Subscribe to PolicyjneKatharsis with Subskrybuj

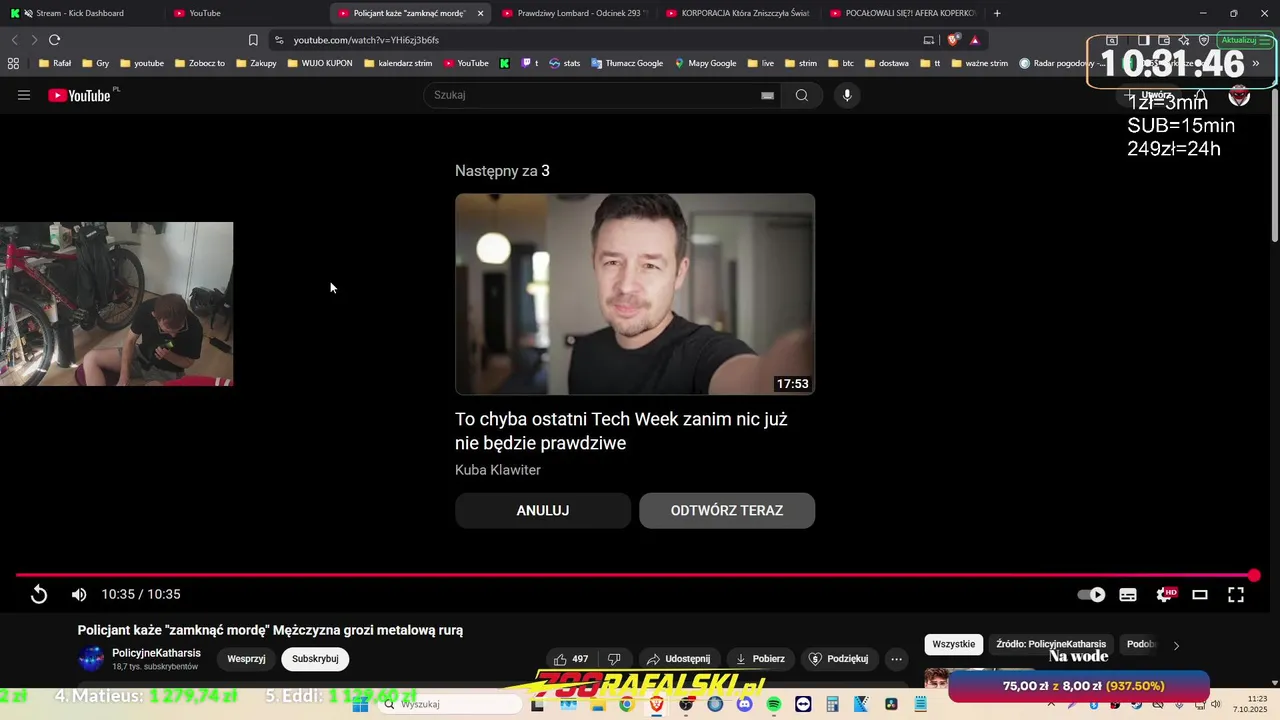(315, 659)
